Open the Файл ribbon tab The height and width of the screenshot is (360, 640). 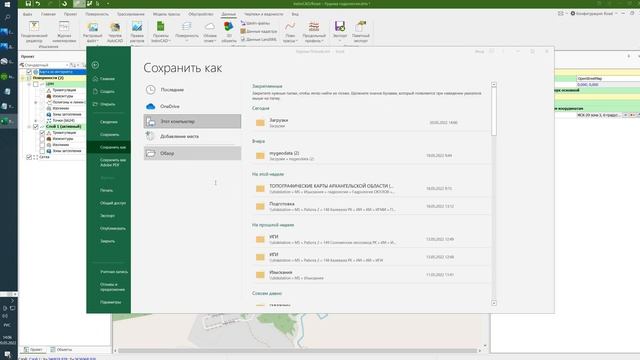point(28,14)
